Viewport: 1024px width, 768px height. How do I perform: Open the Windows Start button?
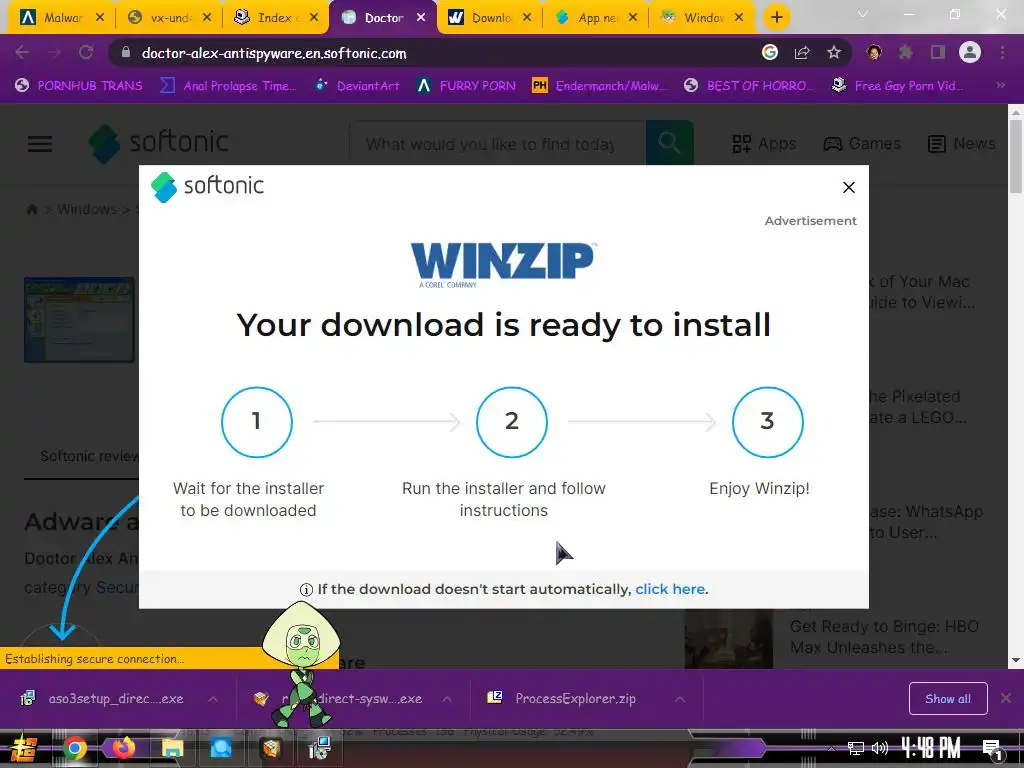tap(24, 748)
